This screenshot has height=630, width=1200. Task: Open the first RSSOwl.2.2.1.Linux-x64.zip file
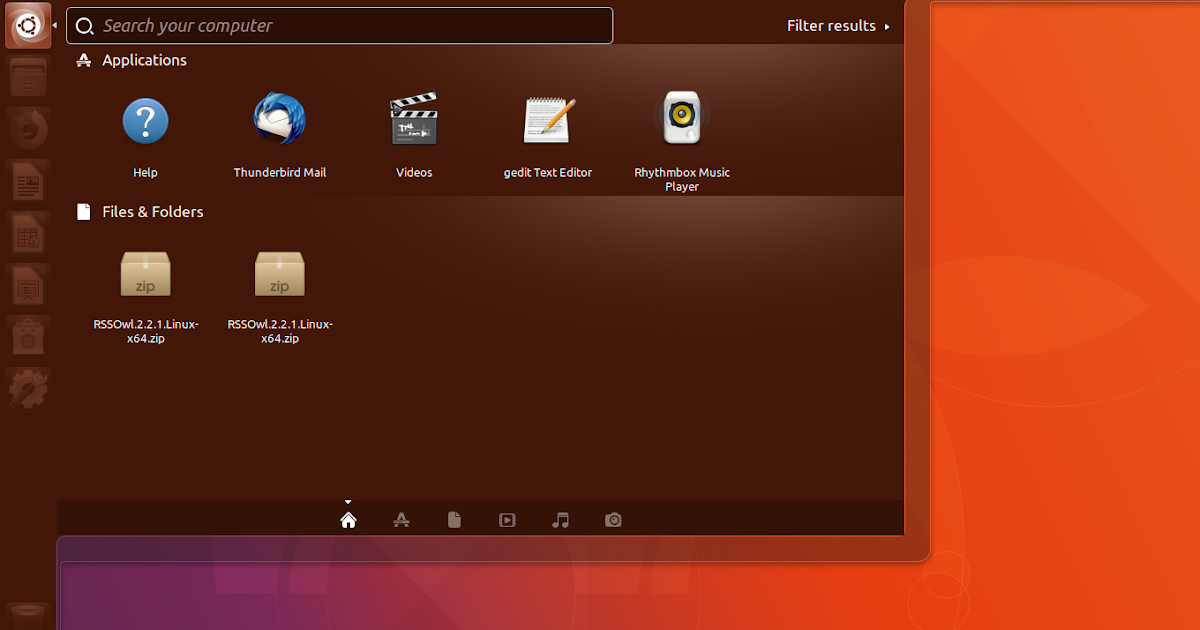tap(145, 296)
